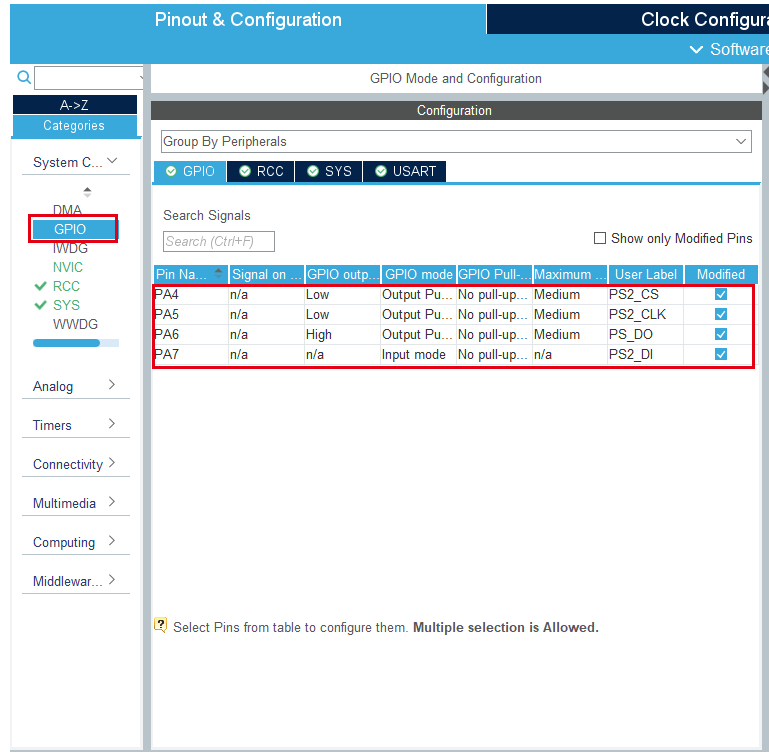This screenshot has height=754, width=769.
Task: Toggle Modified checkbox for PA4 row
Action: pos(720,294)
